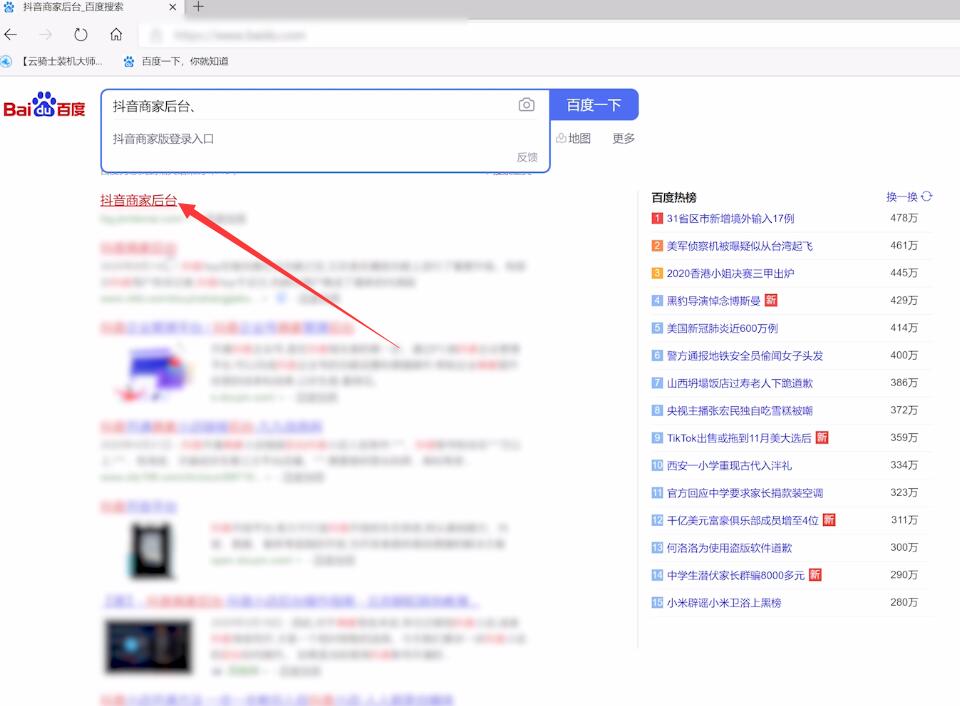960x706 pixels.
Task: Open camera image search icon
Action: (526, 105)
